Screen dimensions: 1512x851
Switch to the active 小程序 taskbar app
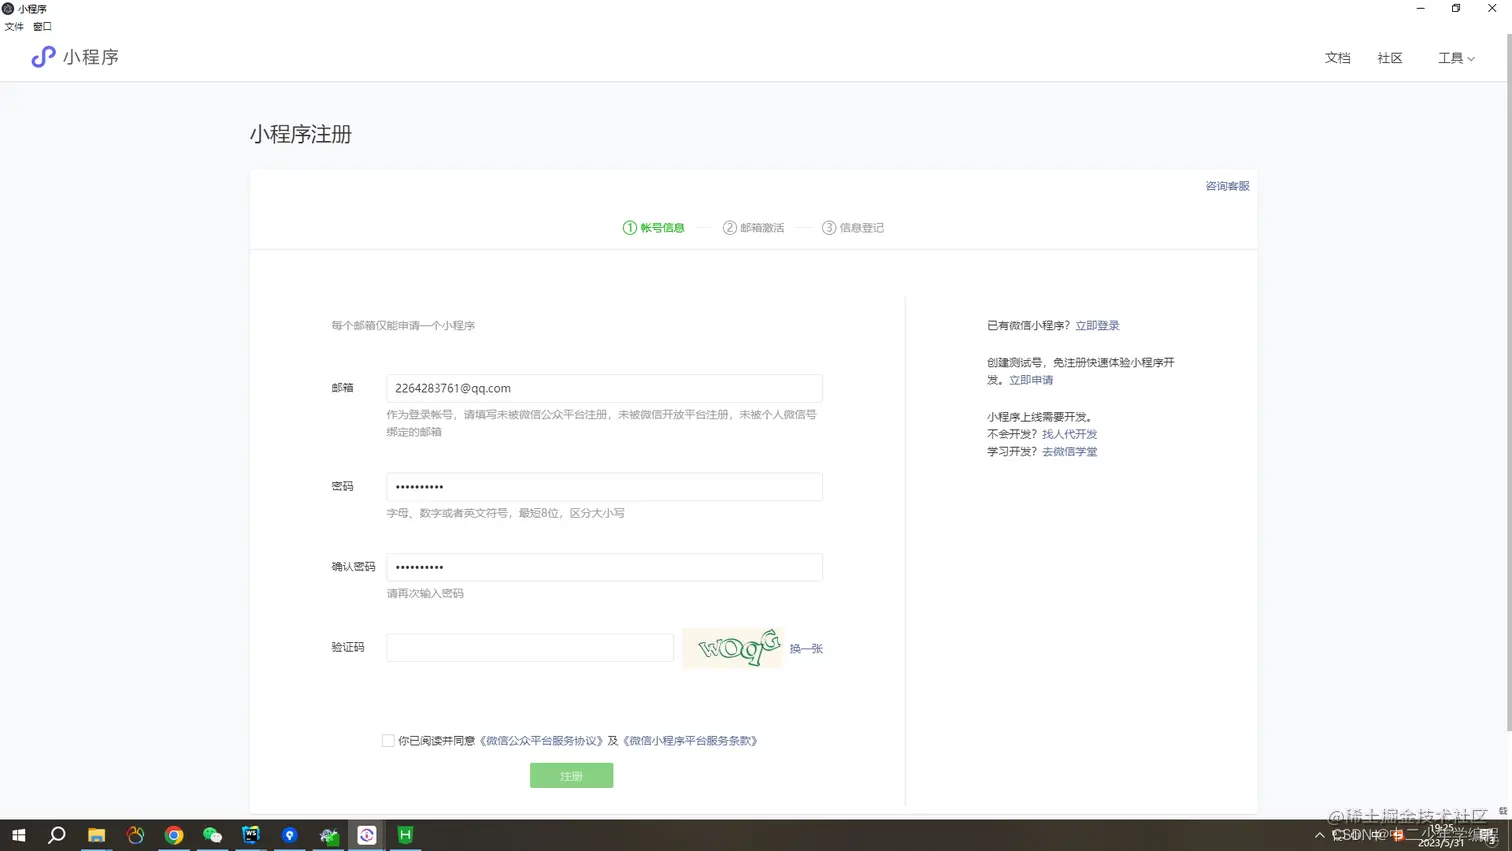coord(367,835)
